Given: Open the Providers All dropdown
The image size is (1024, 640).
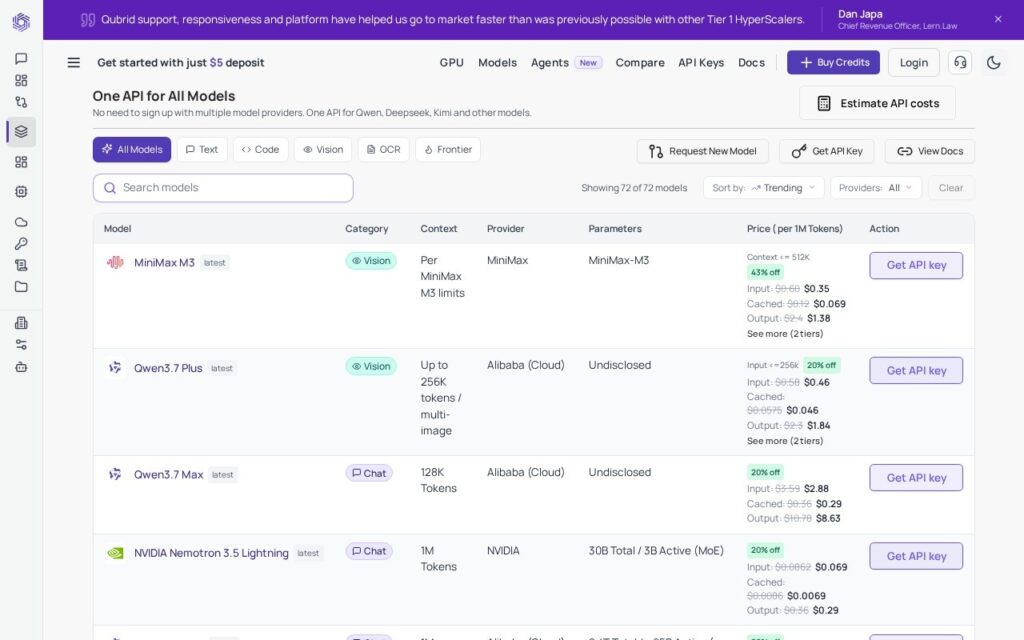Looking at the screenshot, I should click(876, 188).
